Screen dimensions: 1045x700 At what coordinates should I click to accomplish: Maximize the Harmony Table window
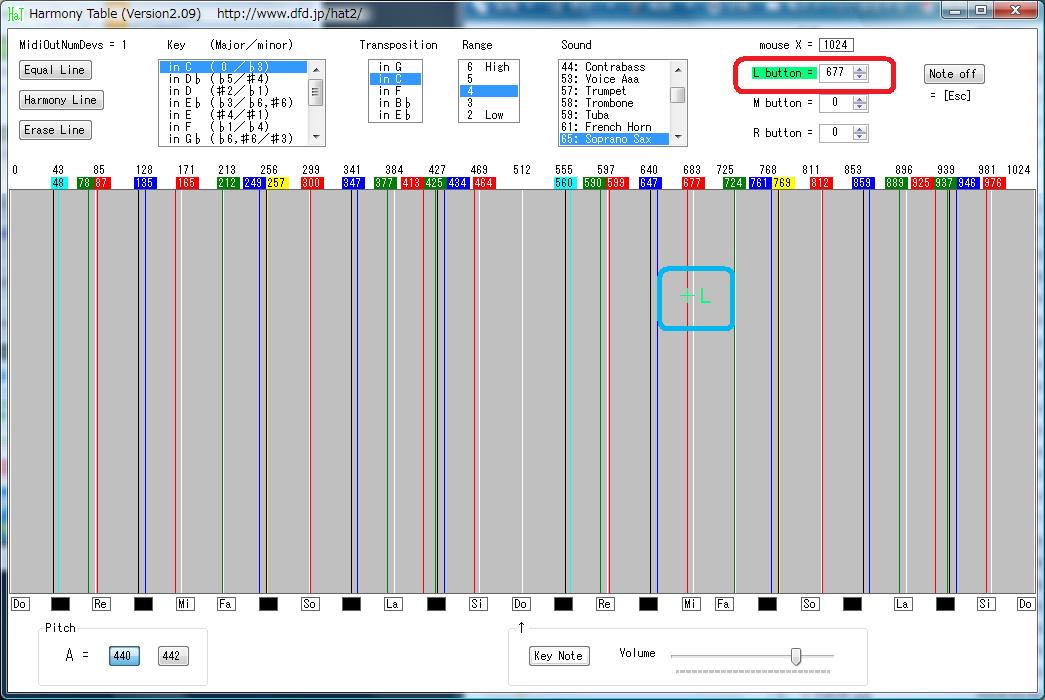pos(981,10)
